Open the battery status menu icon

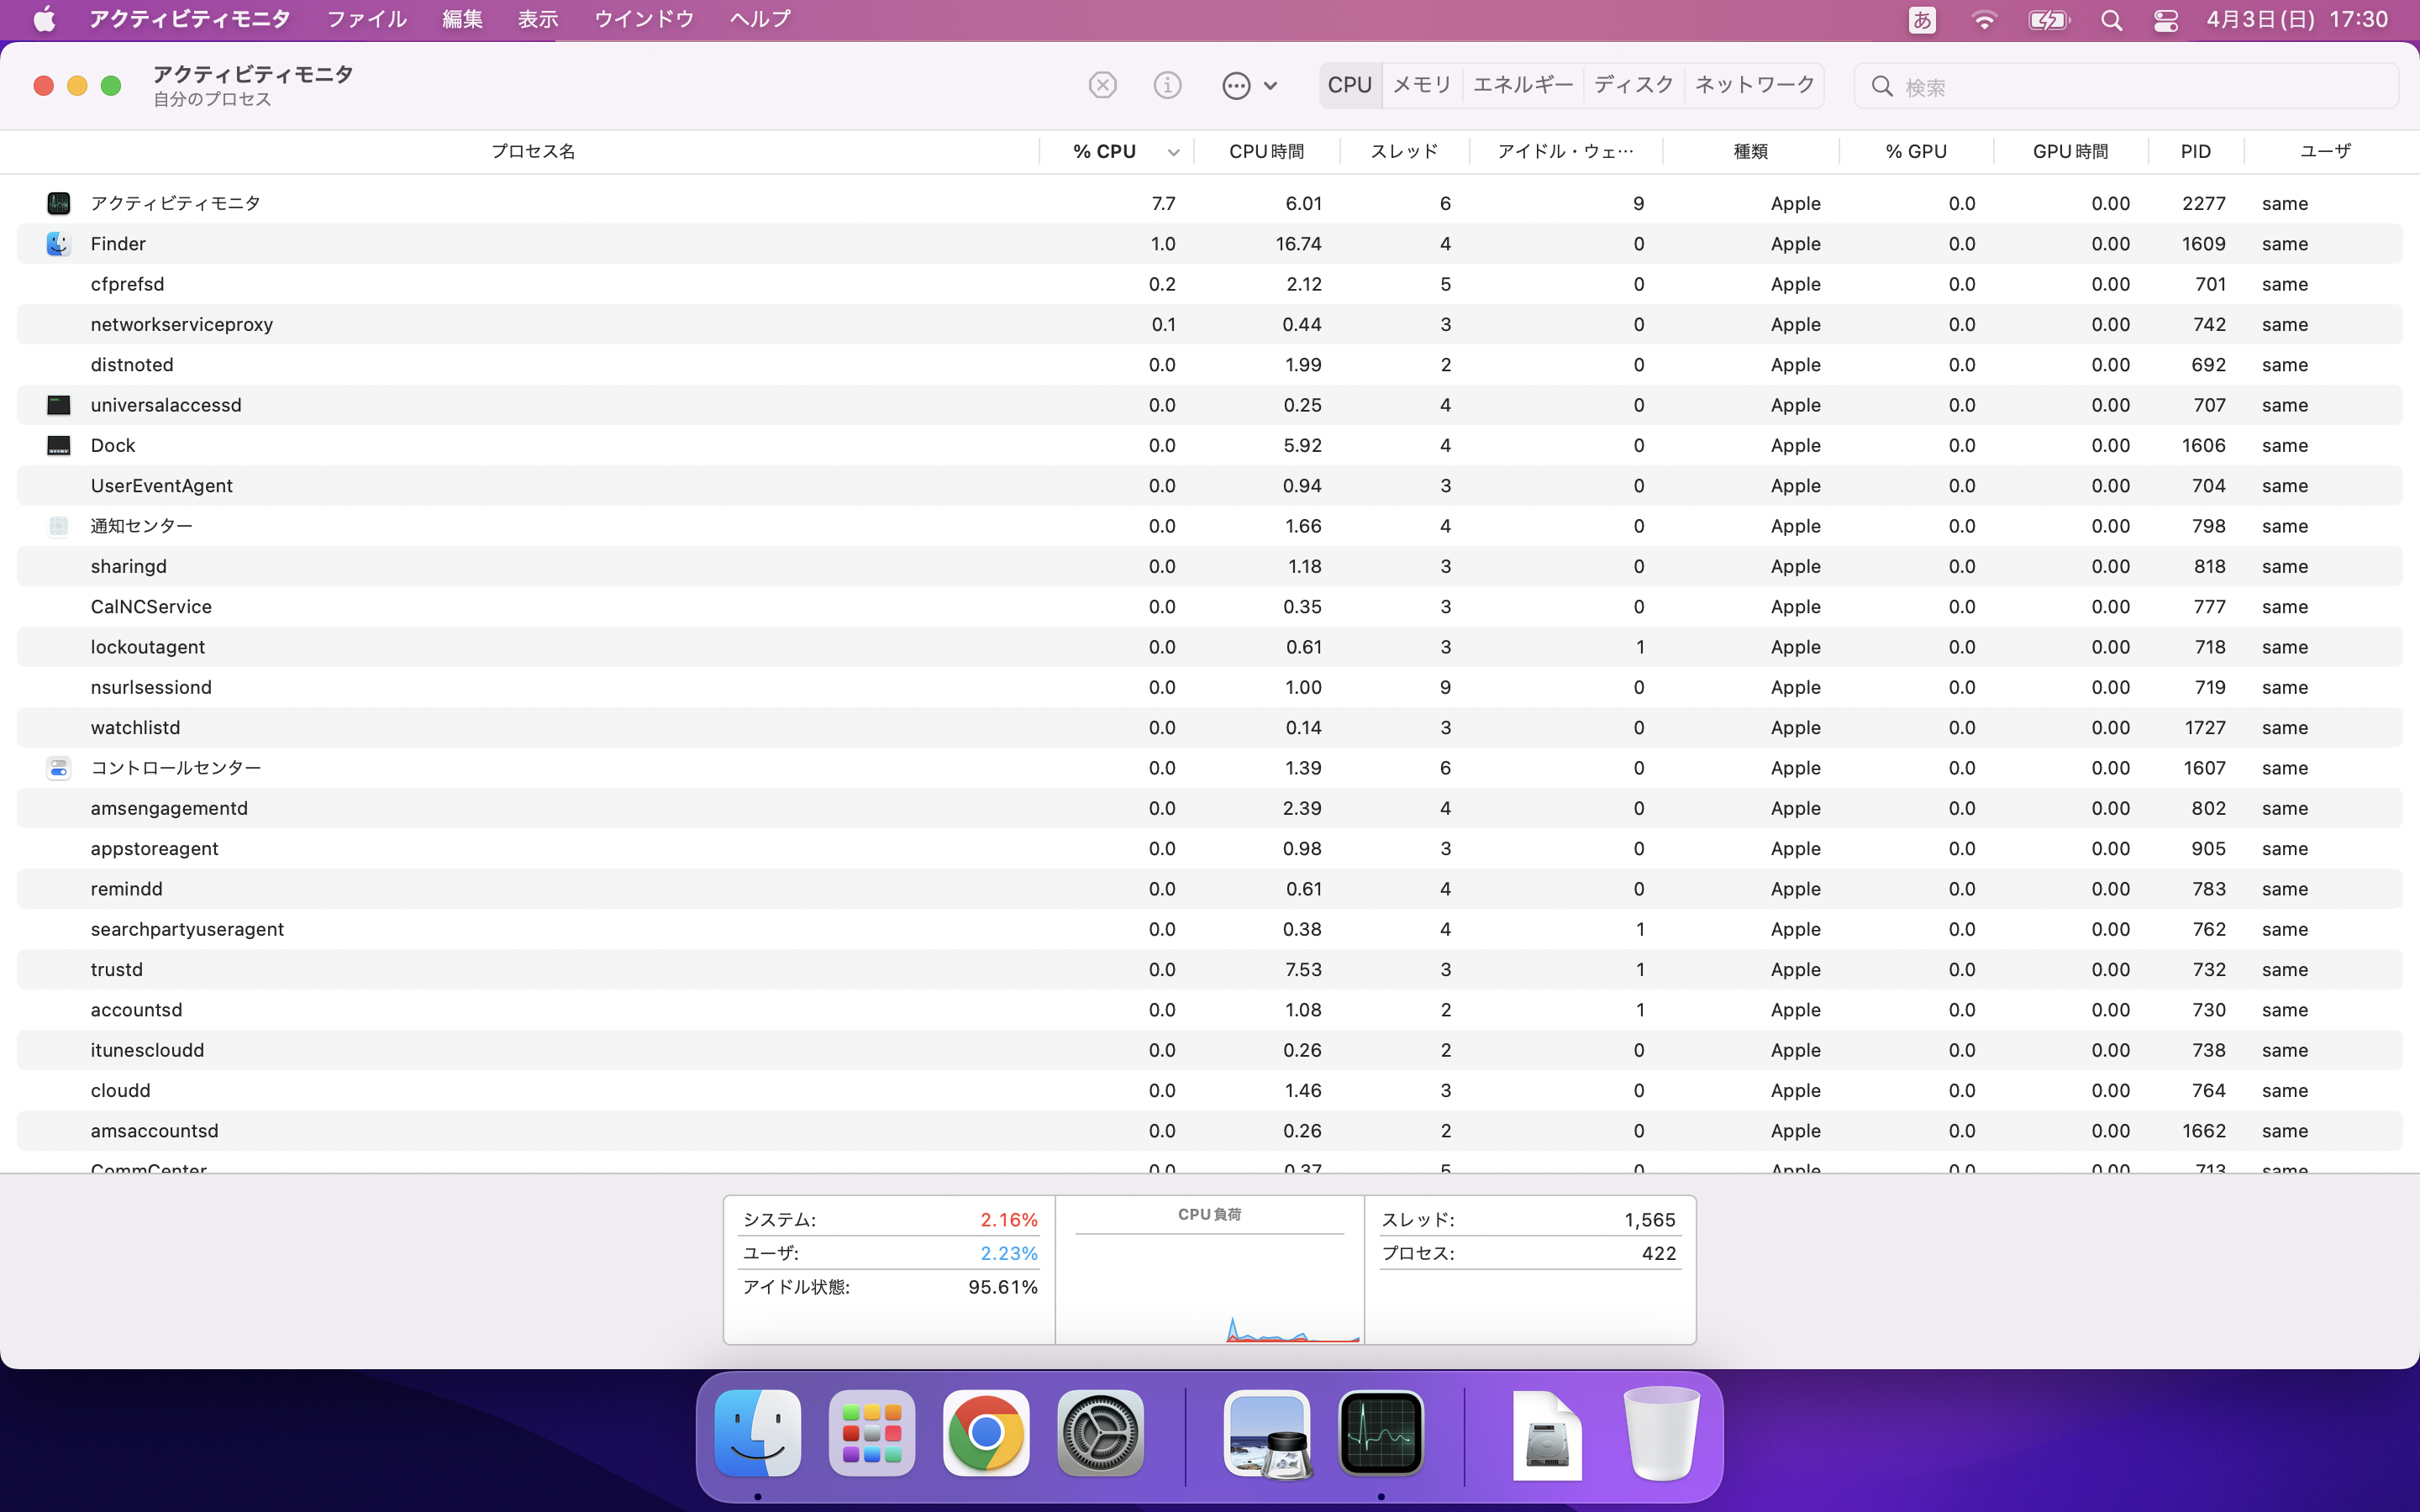pyautogui.click(x=2048, y=20)
